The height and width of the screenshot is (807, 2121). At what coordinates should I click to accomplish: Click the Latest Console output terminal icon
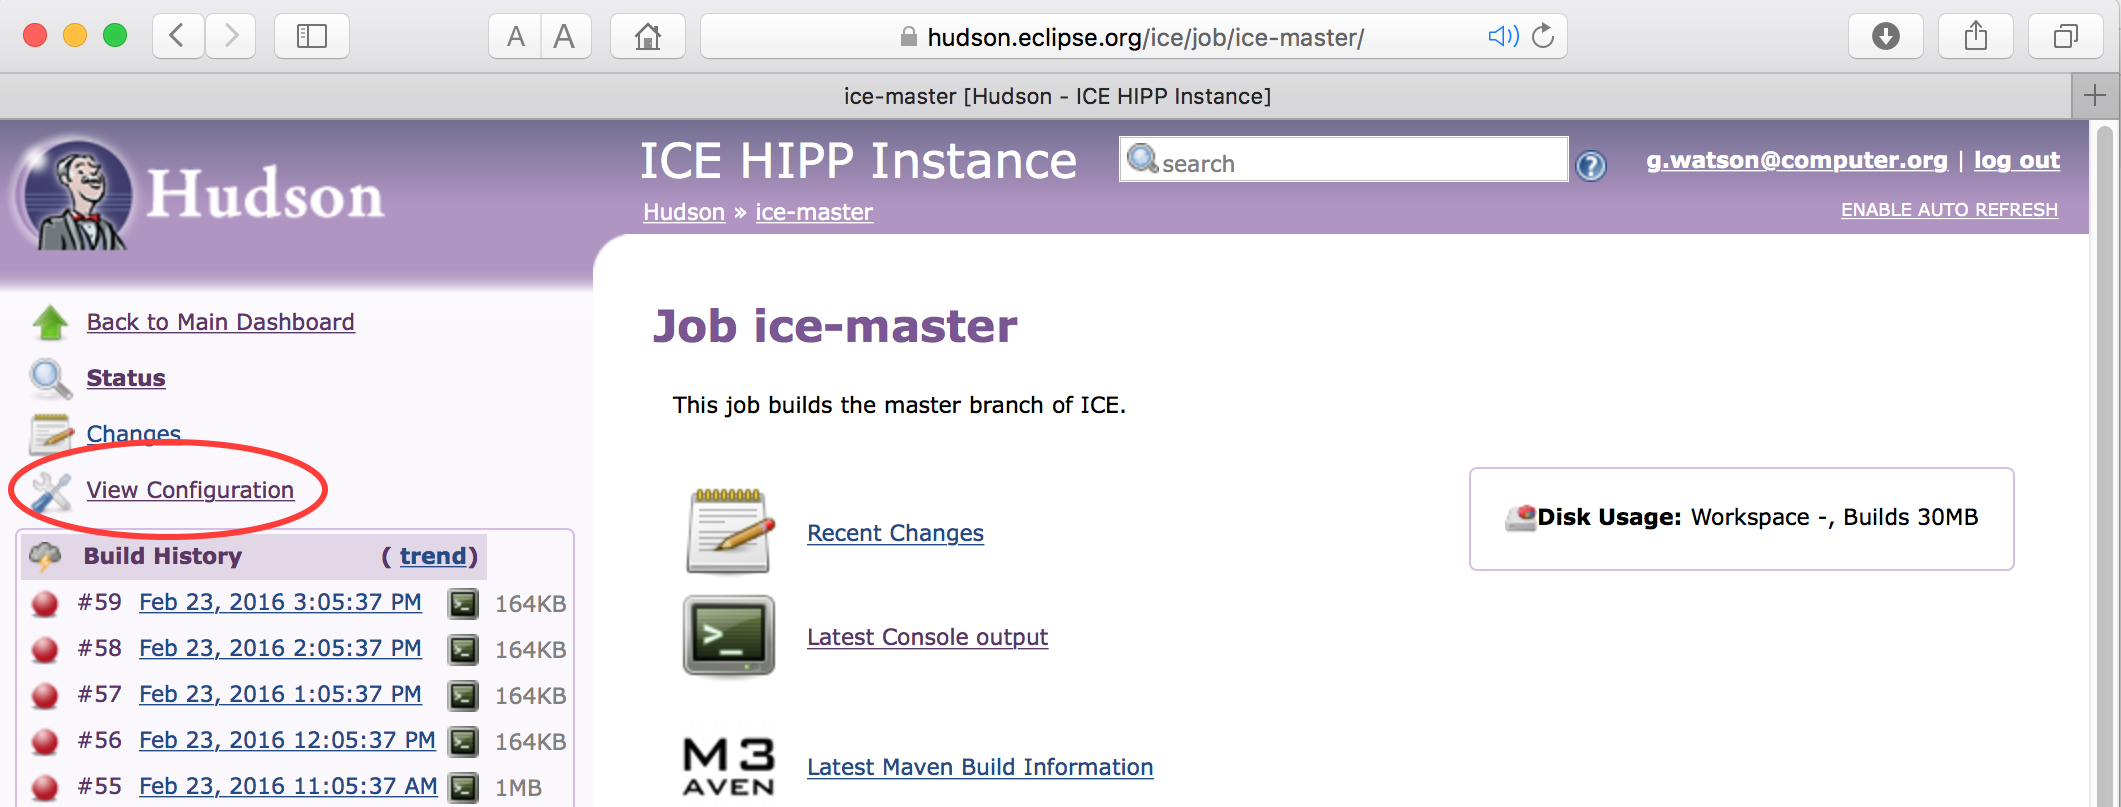tap(729, 636)
